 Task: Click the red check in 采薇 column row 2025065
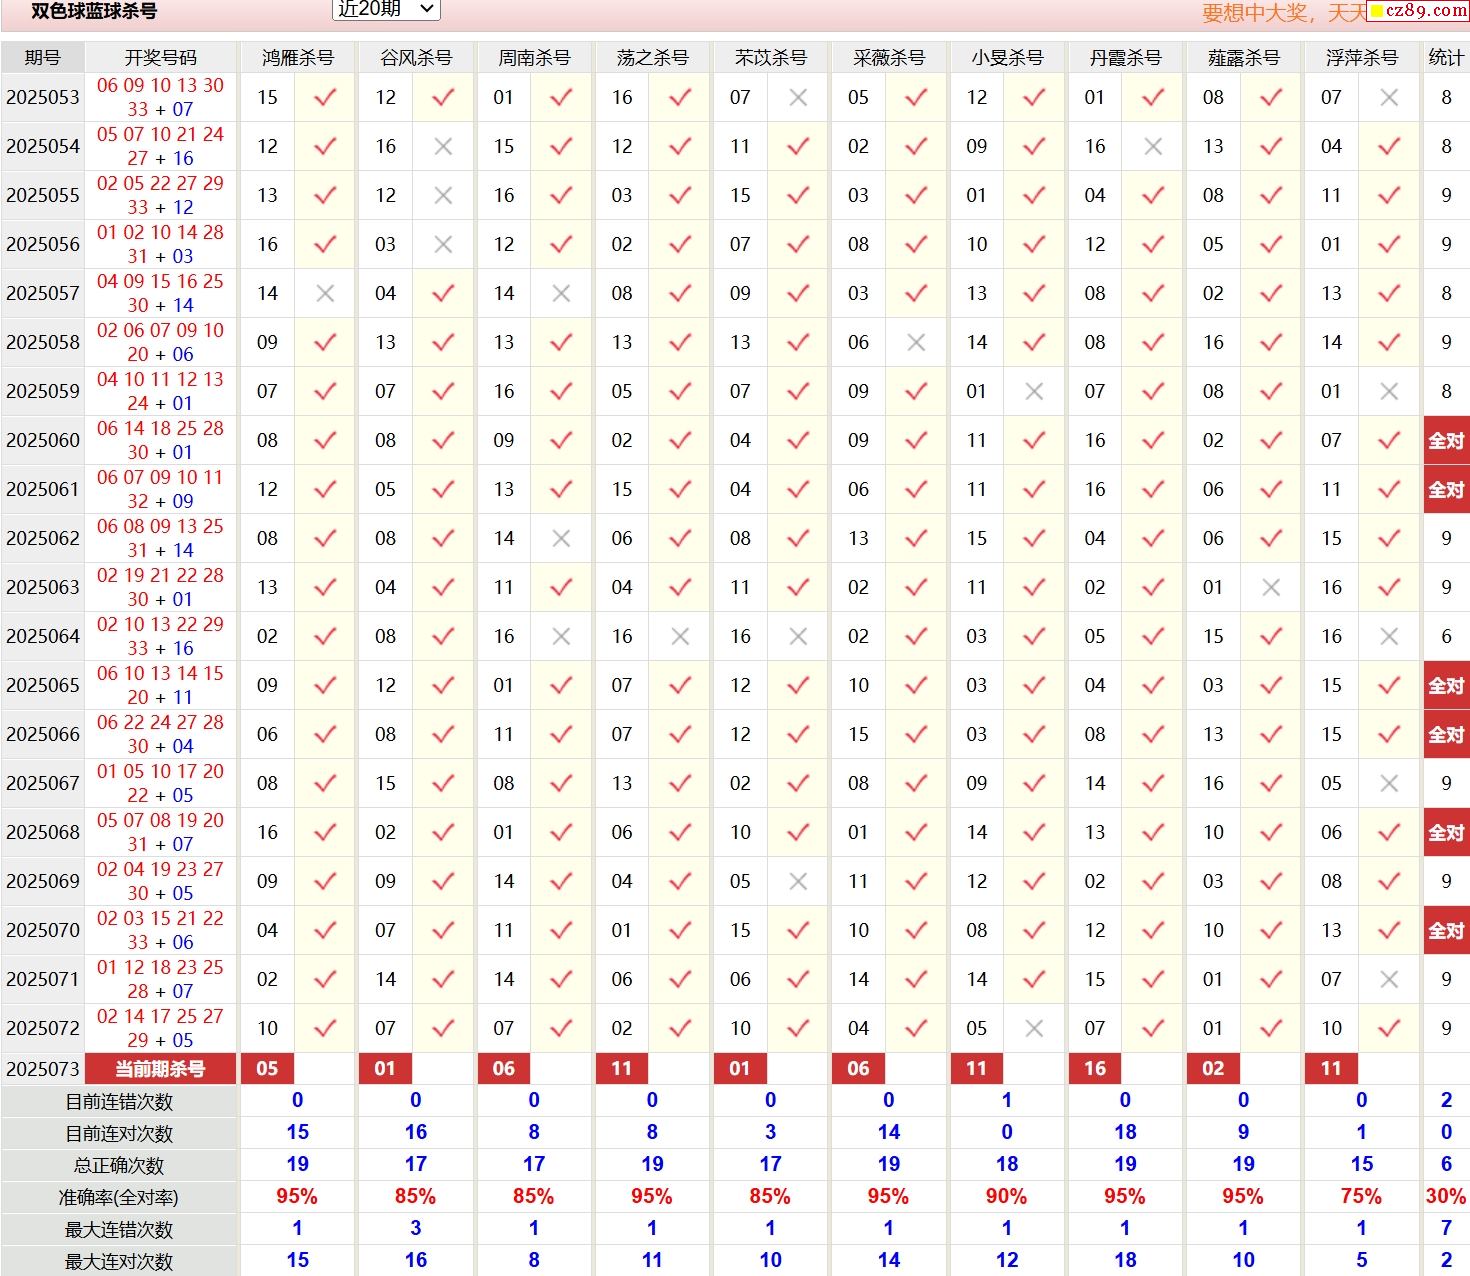point(916,685)
